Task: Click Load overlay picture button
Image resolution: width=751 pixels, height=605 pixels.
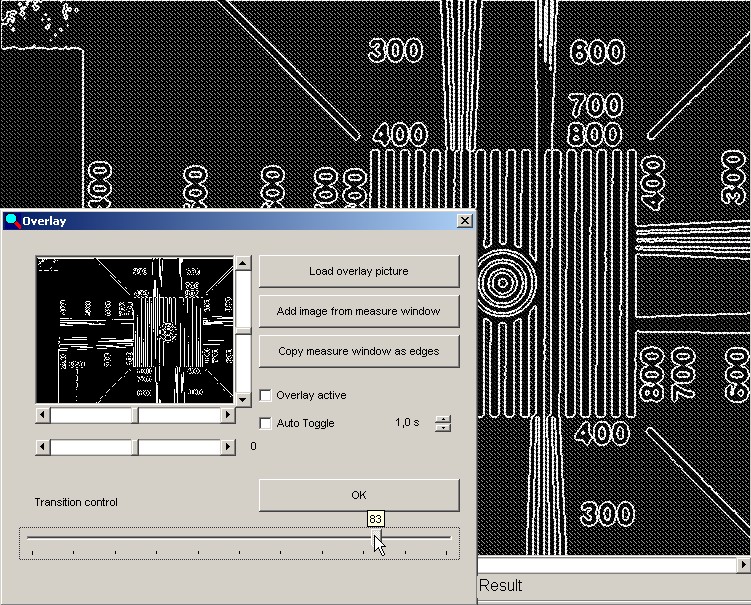Action: point(358,271)
